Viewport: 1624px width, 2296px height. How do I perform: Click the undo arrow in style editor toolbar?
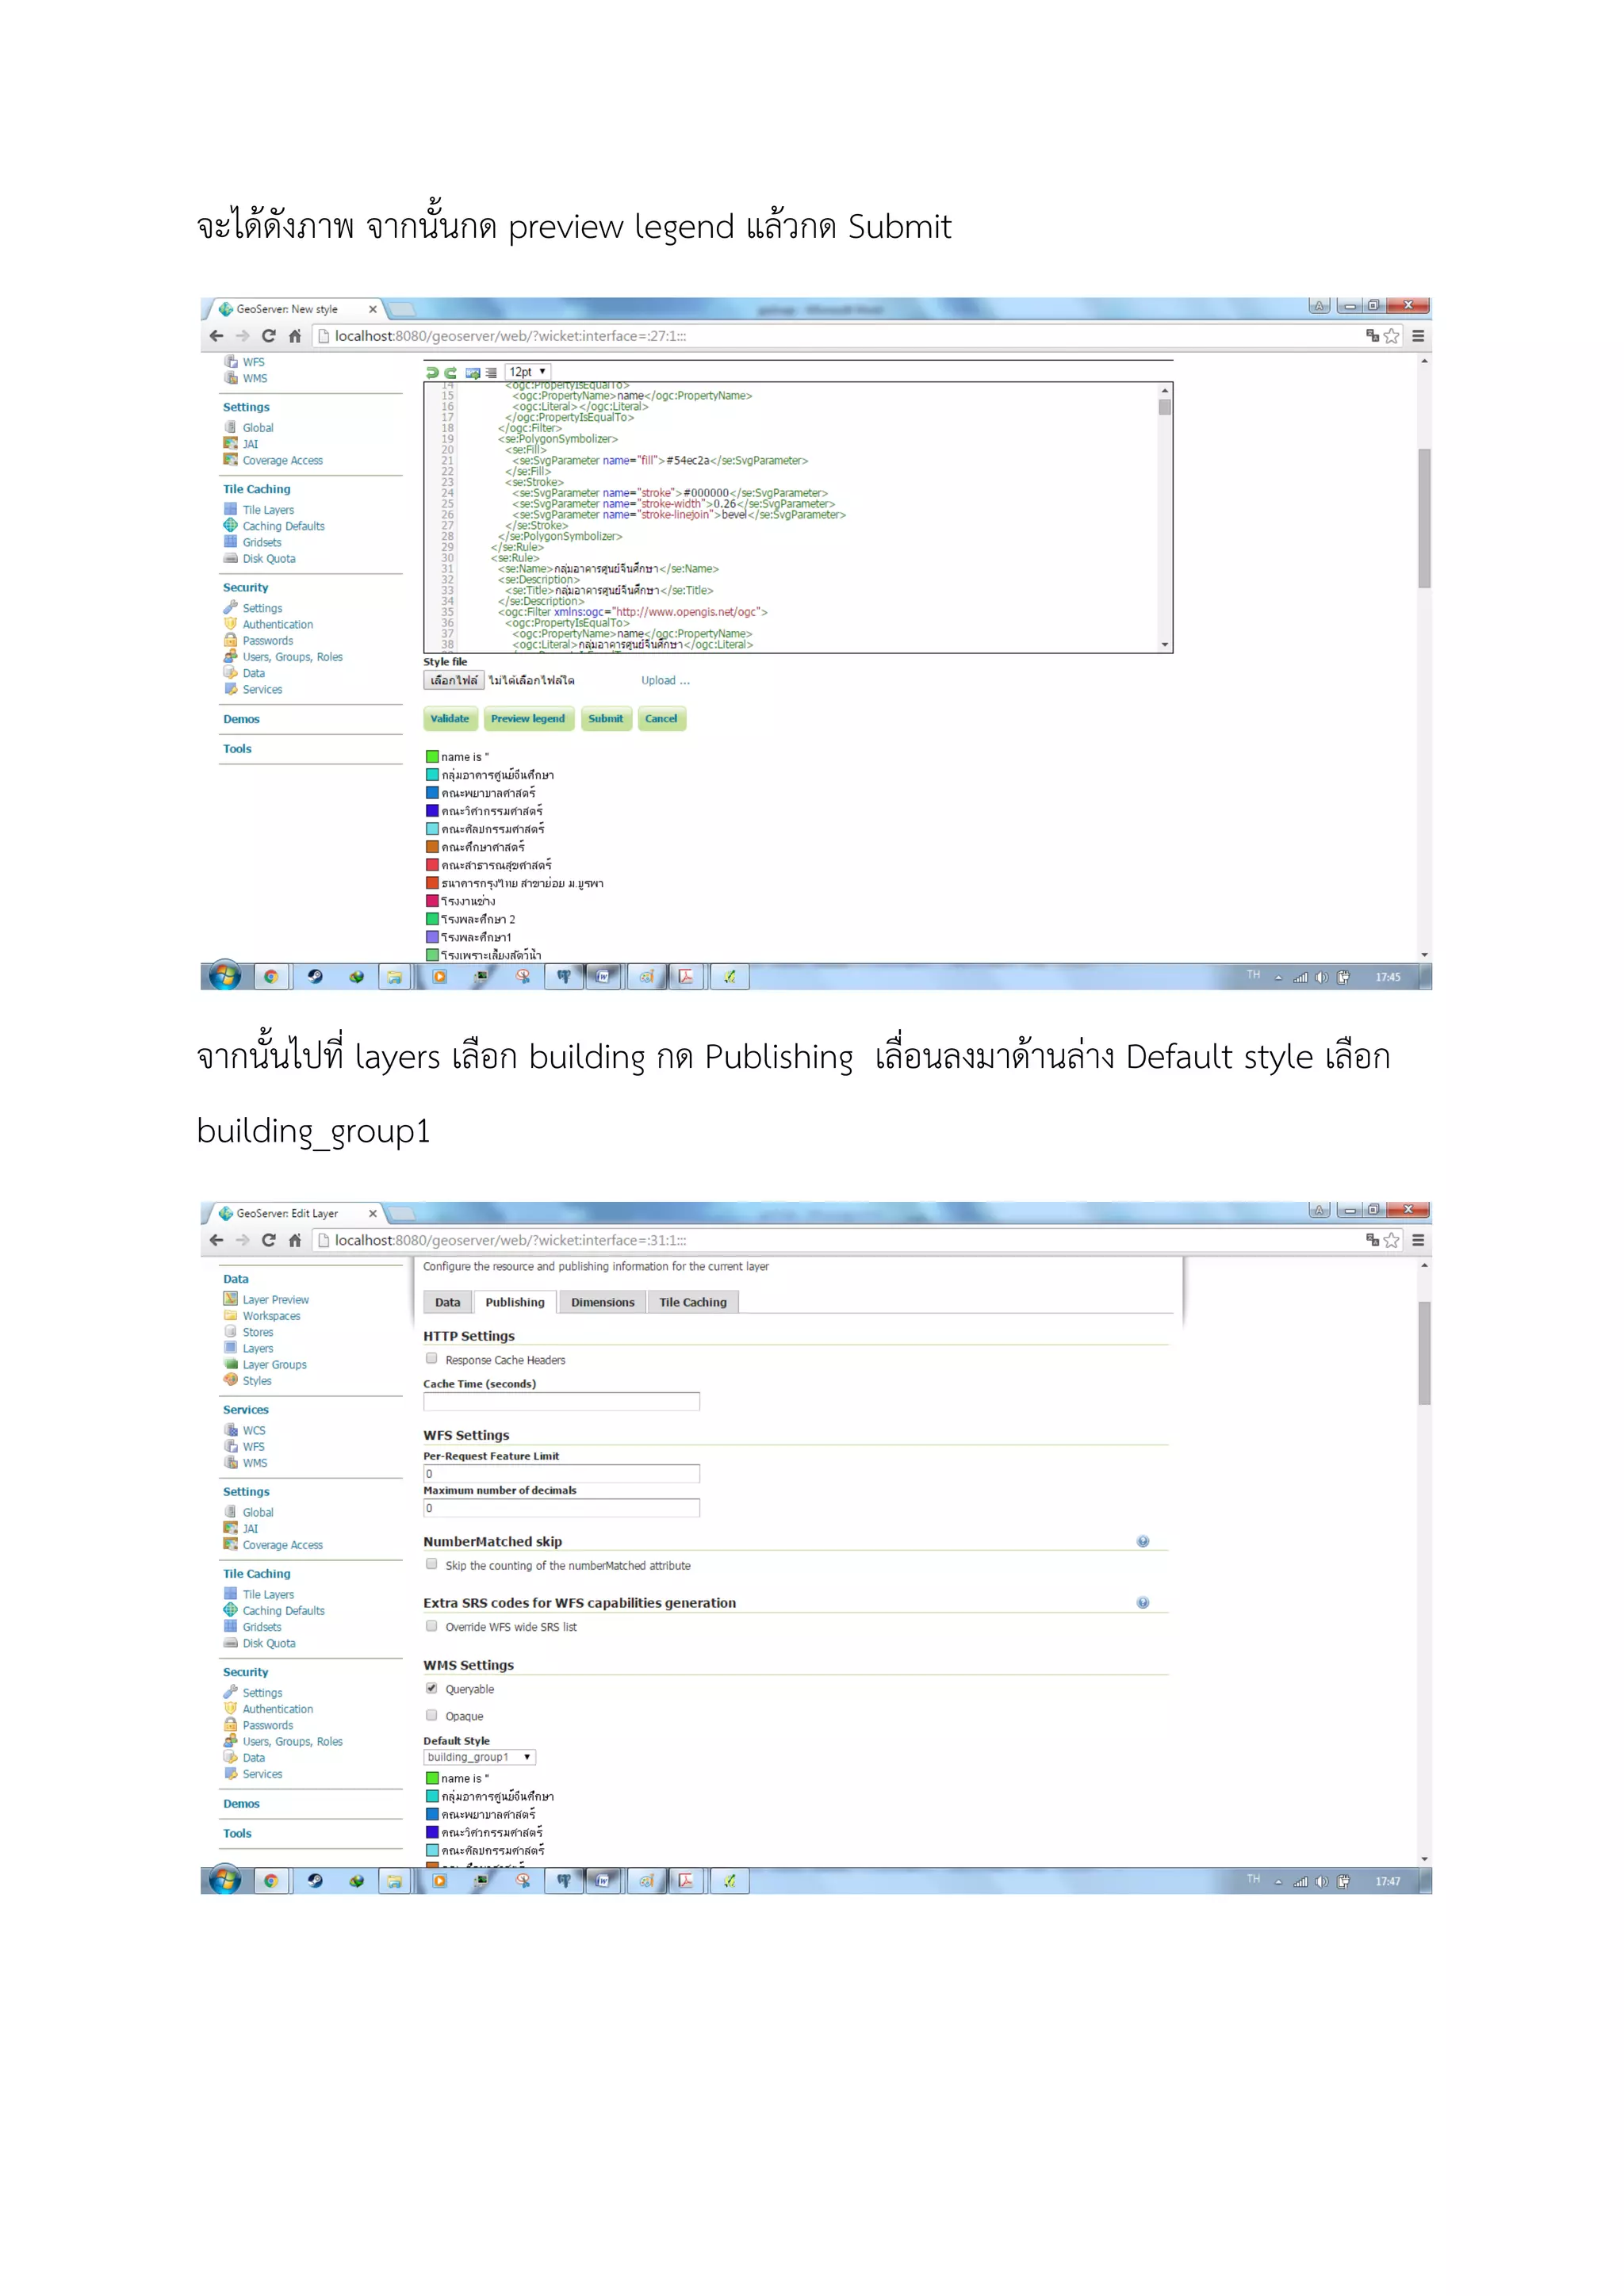click(x=433, y=372)
